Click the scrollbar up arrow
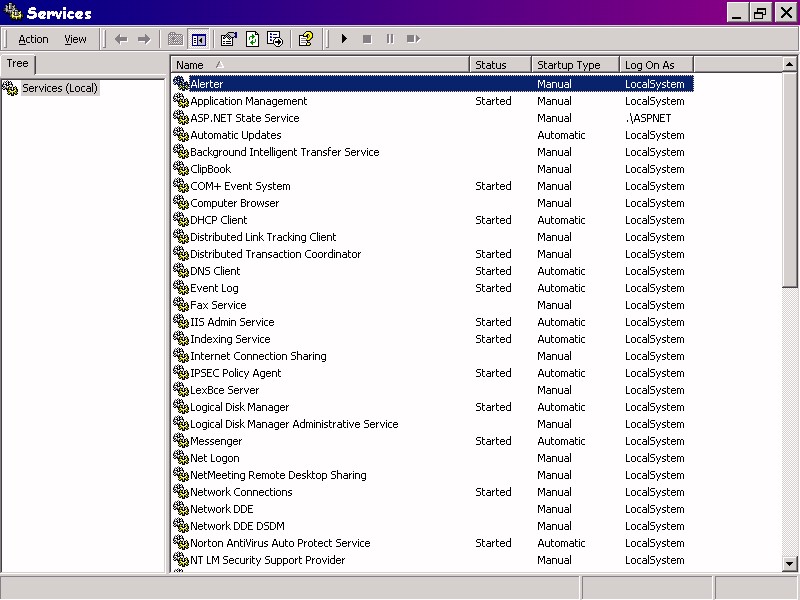 (x=789, y=64)
